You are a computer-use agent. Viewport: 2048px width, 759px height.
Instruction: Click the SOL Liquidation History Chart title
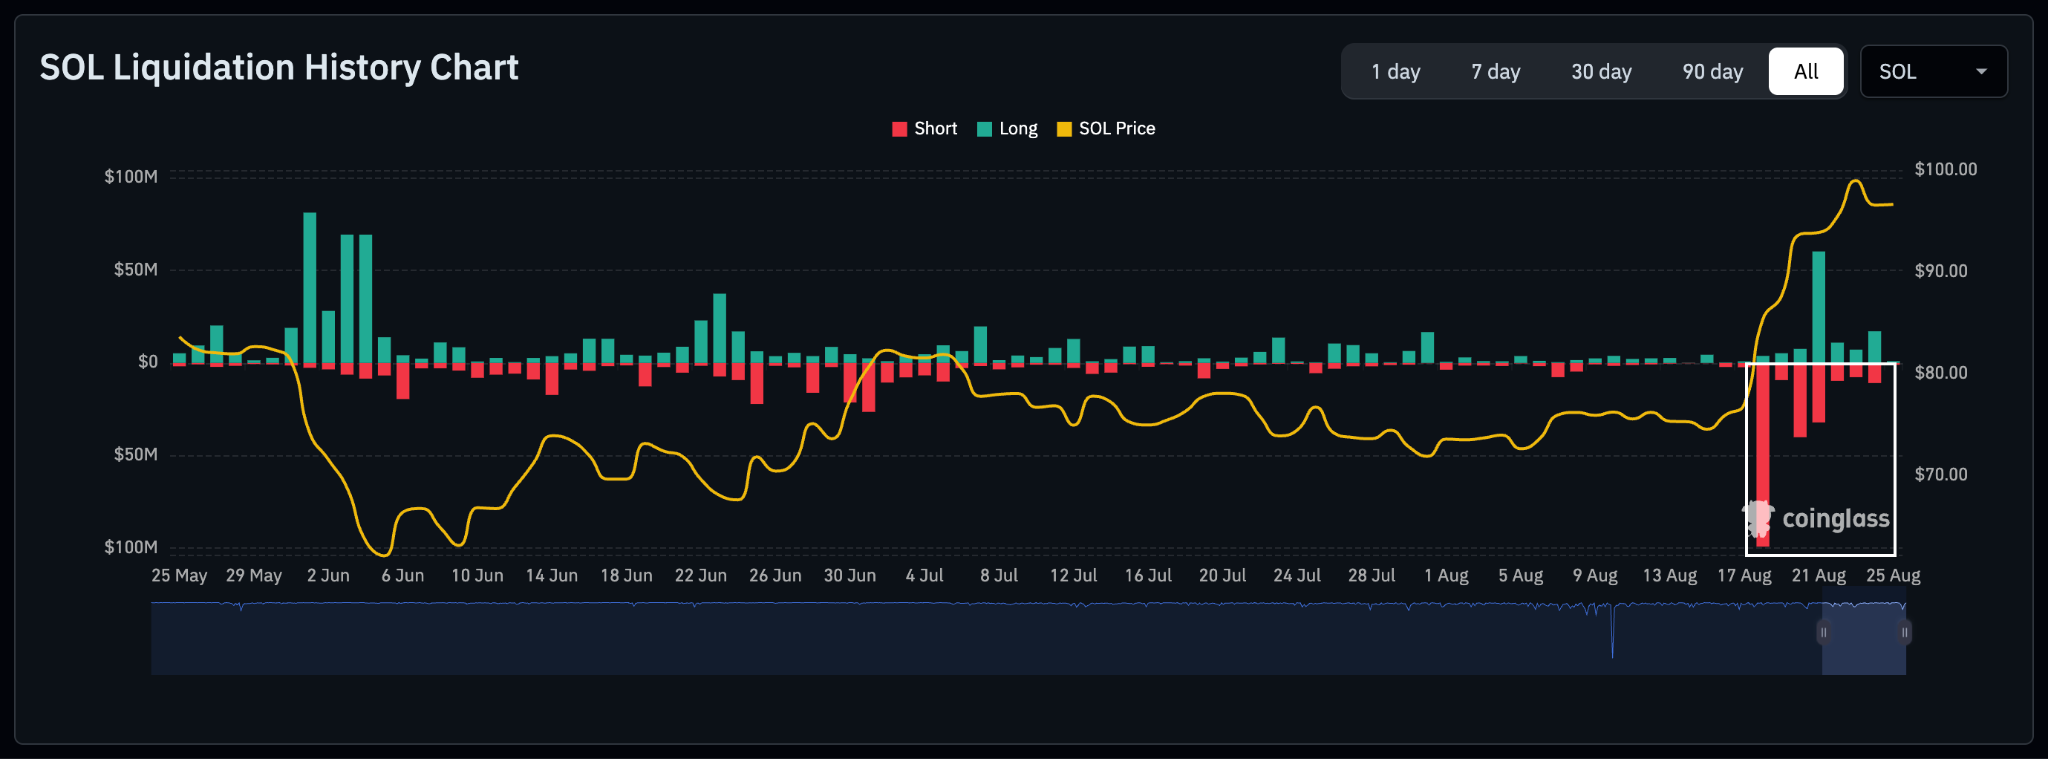coord(279,68)
